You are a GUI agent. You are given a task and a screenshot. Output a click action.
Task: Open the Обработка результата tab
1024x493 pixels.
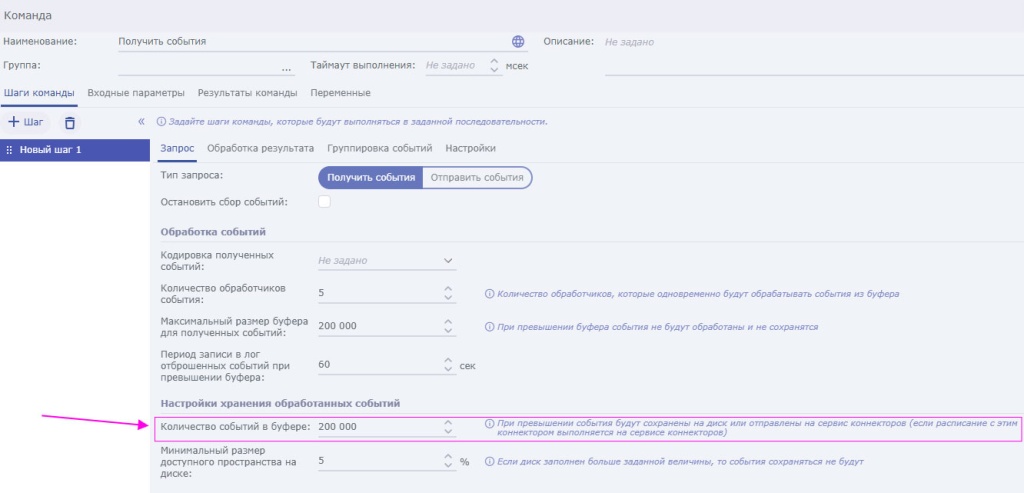click(260, 148)
